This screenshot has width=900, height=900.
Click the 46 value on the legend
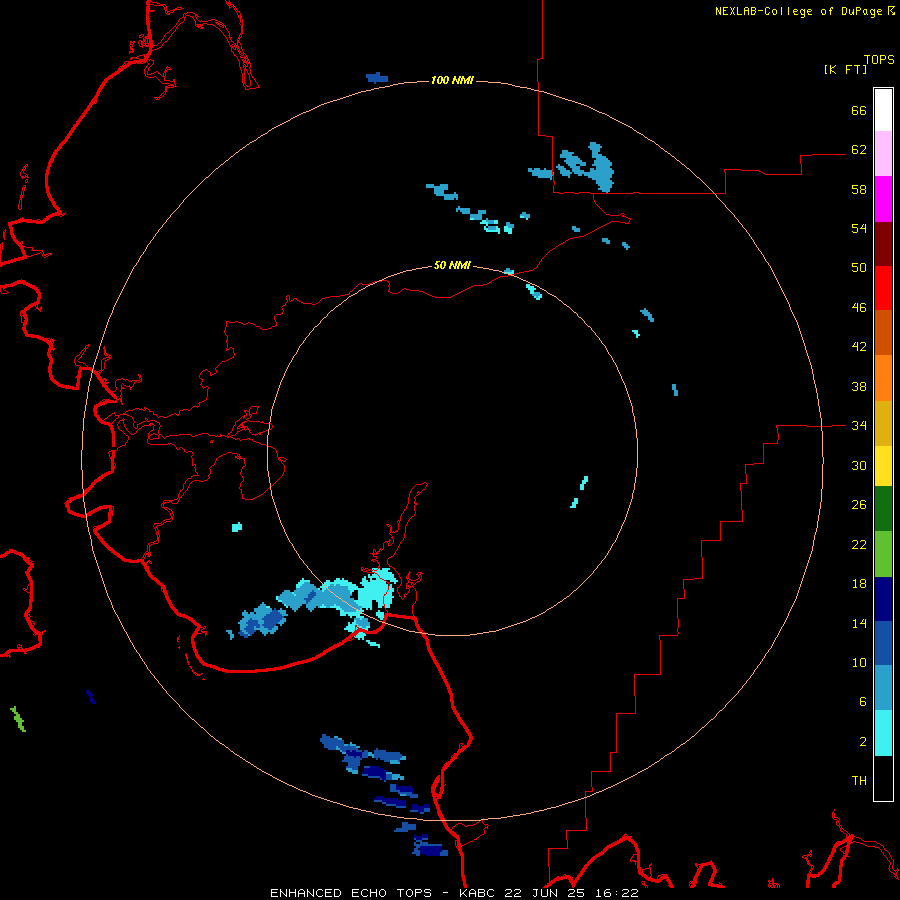click(x=859, y=308)
